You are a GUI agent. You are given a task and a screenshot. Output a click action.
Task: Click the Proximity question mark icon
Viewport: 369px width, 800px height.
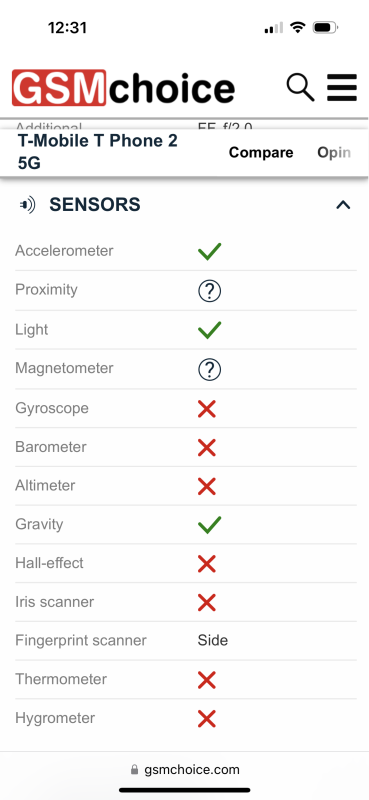209,291
